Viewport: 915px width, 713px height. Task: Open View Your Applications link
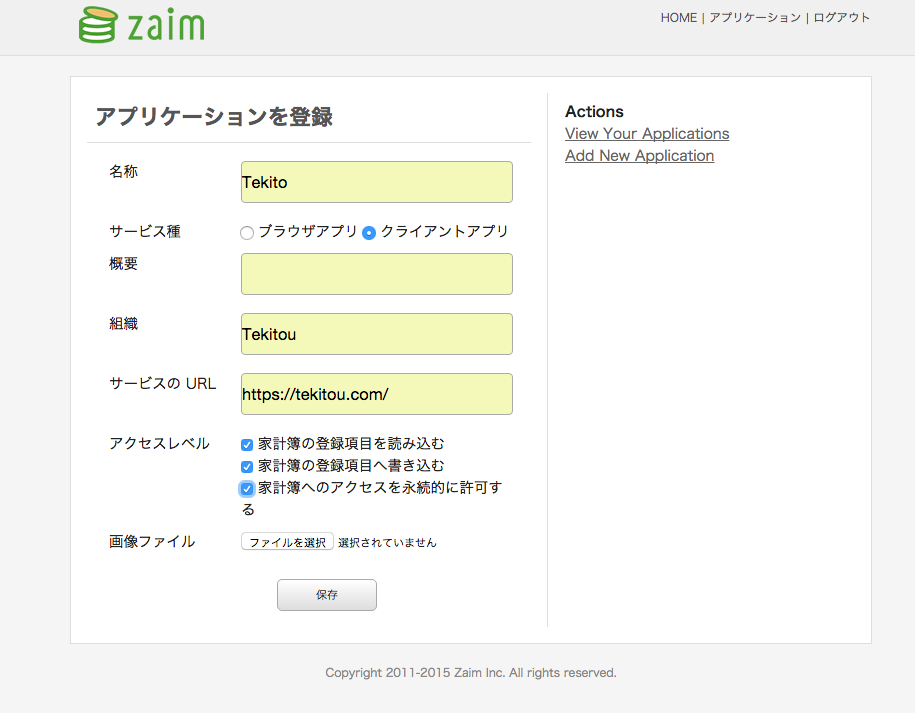coord(647,134)
